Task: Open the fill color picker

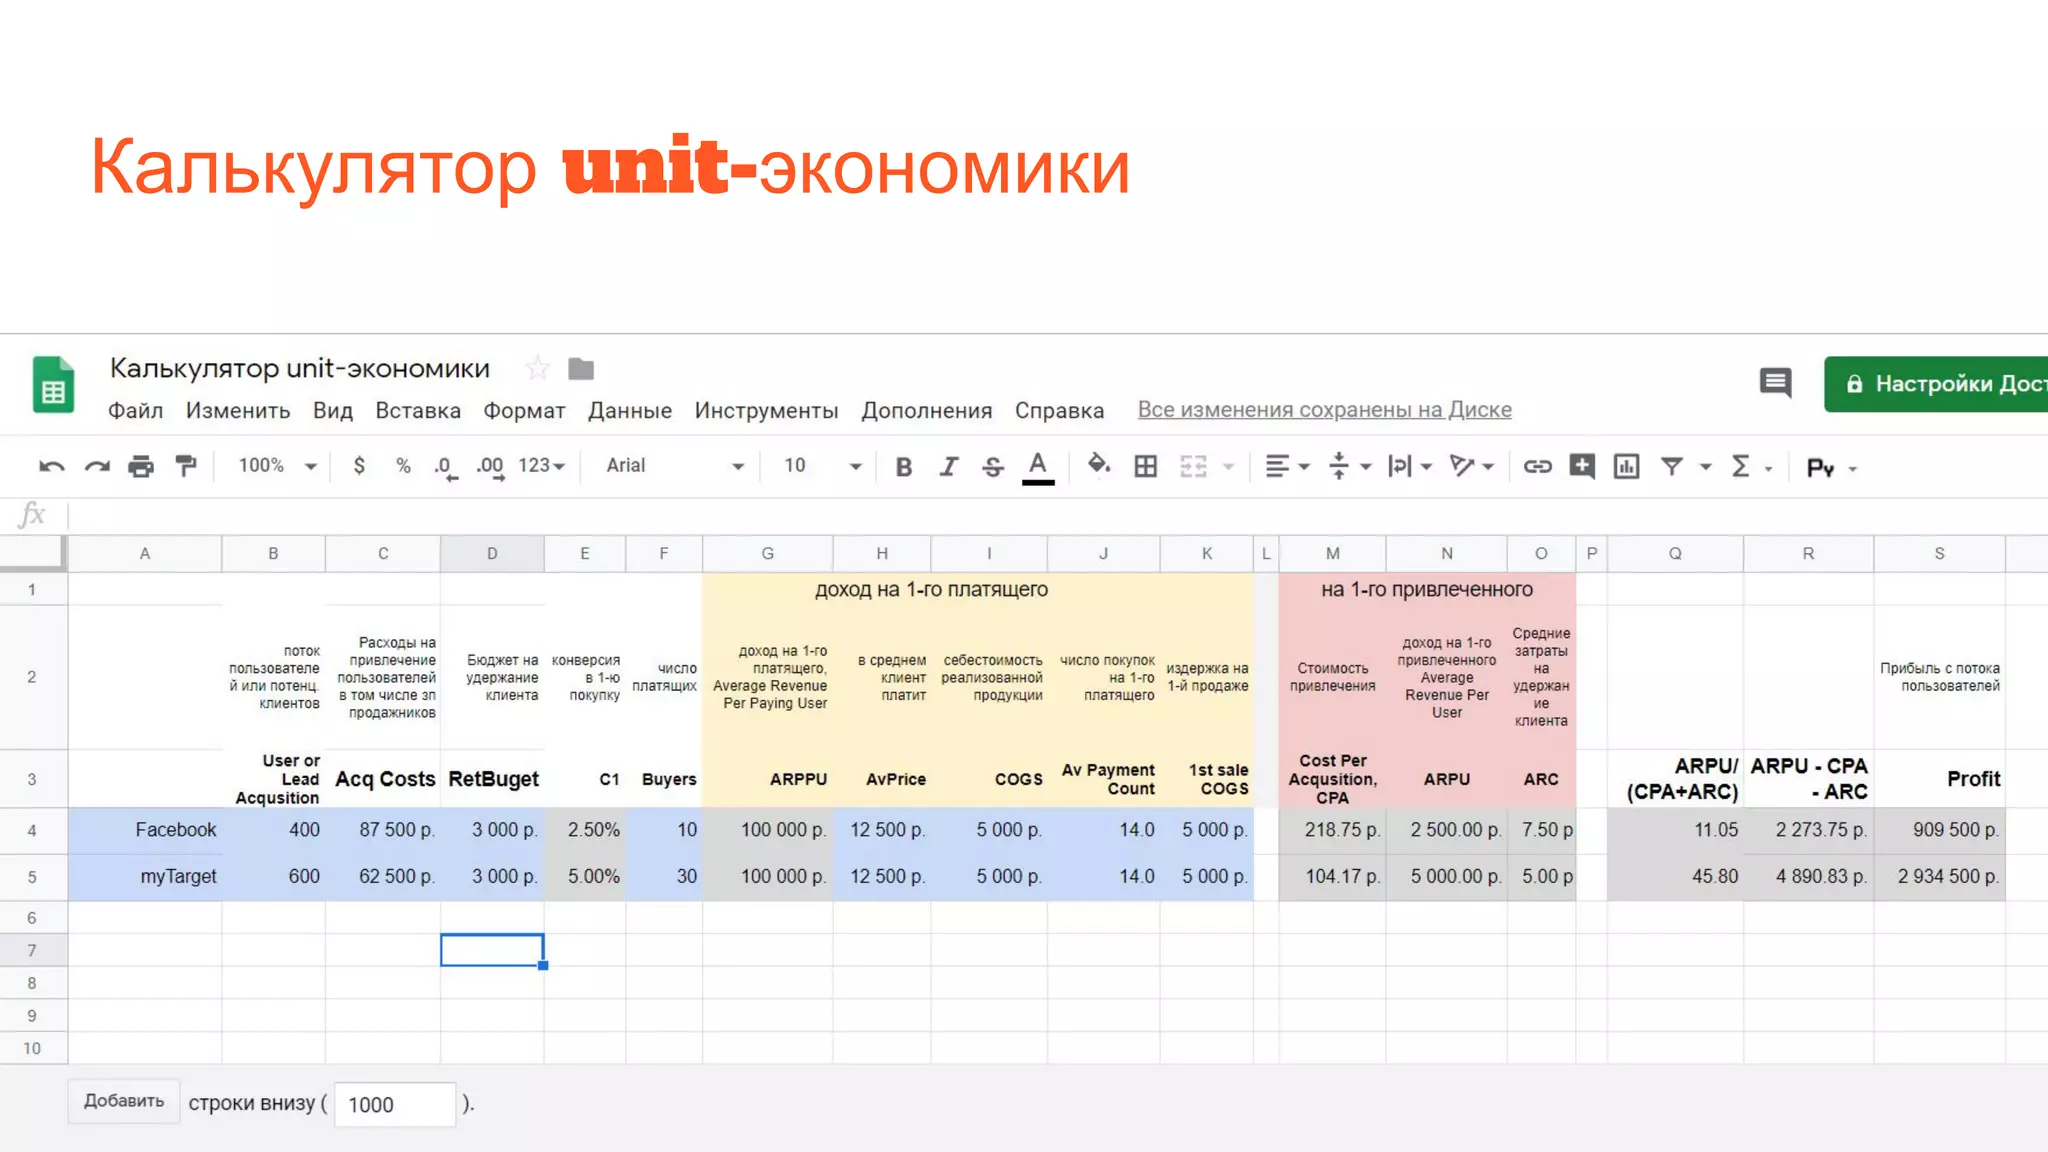Action: pos(1099,465)
